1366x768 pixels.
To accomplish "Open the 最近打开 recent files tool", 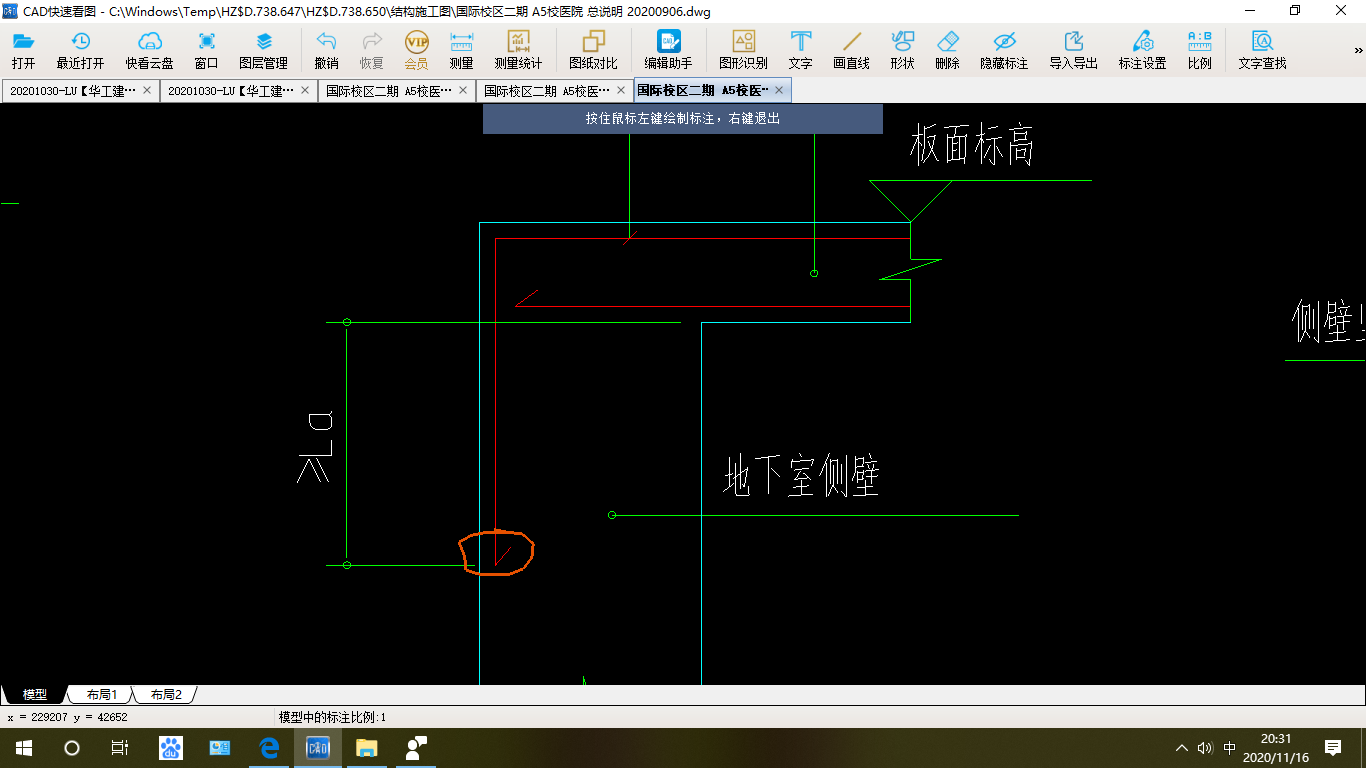I will (x=80, y=50).
